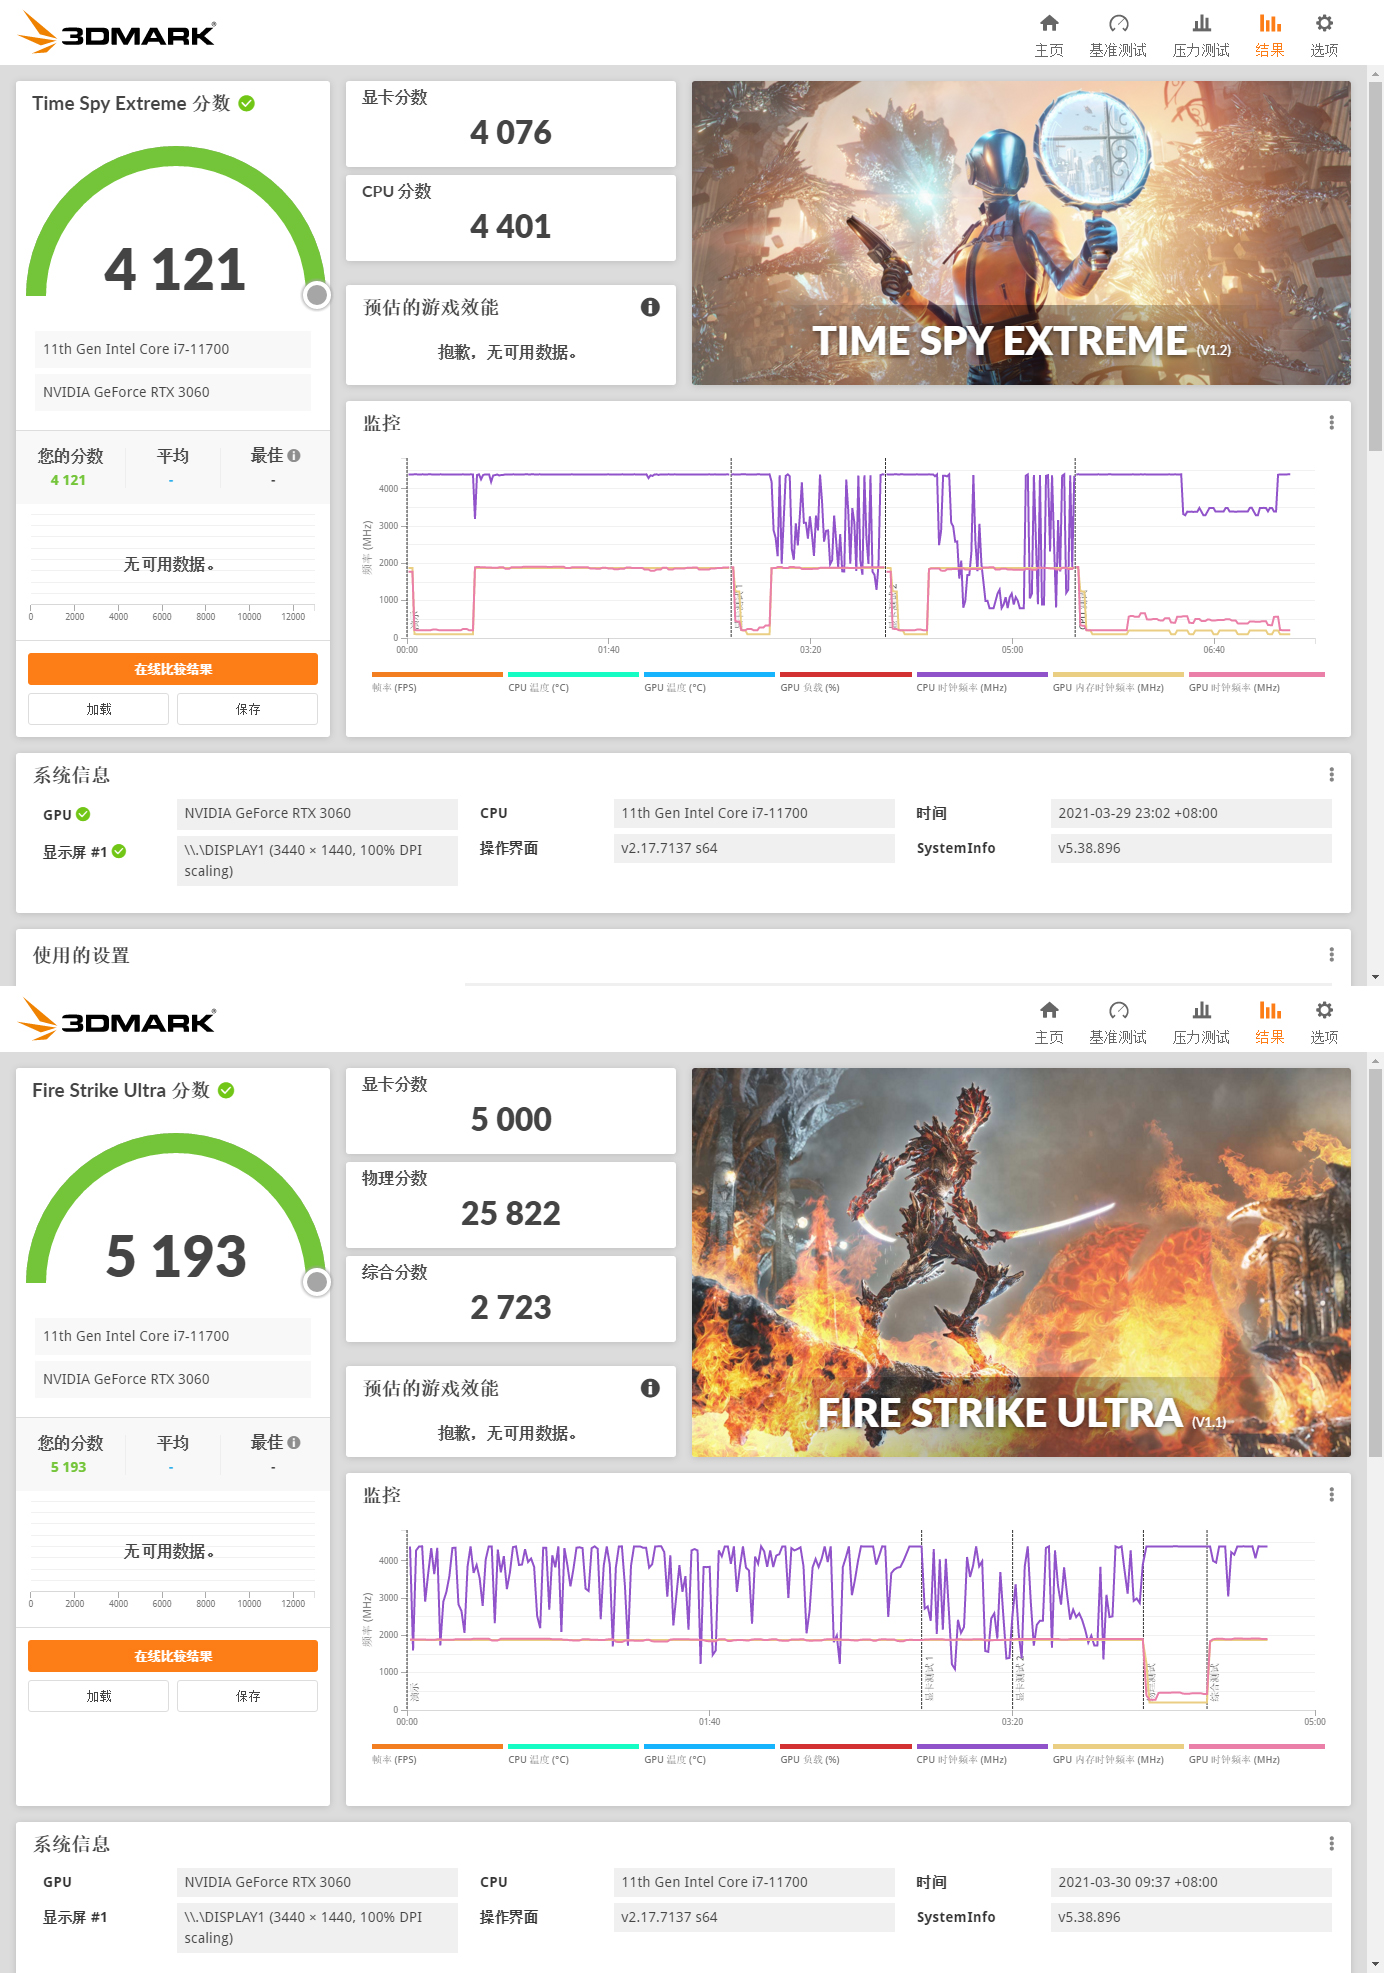Toggle GPU 时钟频率 legend in Fire Strike Ultra chart
This screenshot has height=1973, width=1384.
click(x=1256, y=1754)
